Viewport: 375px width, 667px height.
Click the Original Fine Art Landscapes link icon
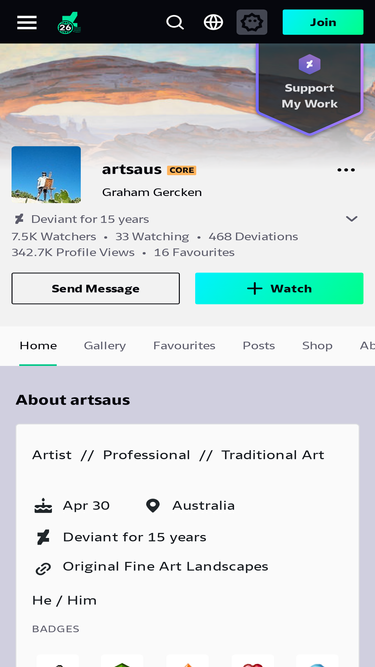[43, 568]
